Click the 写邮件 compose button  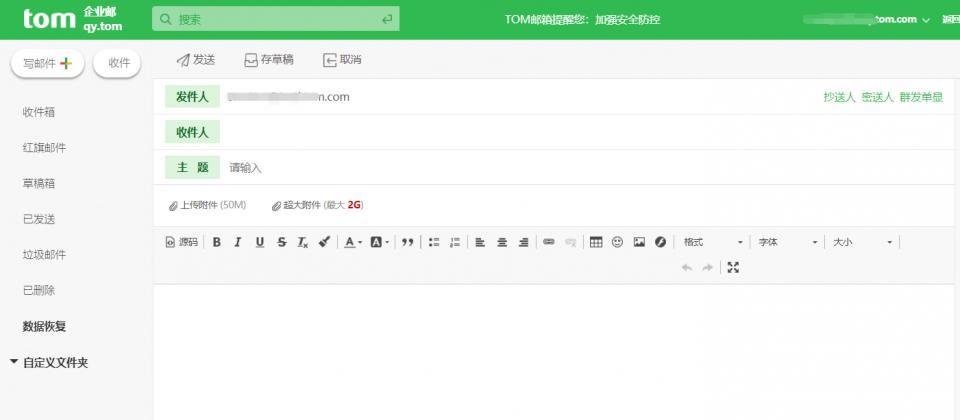click(x=48, y=64)
